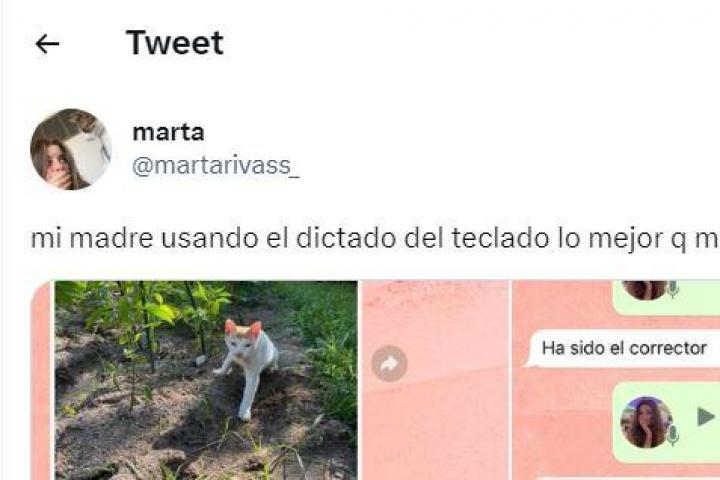This screenshot has width=720, height=480.
Task: Open the profile via the name "marta"
Action: click(x=168, y=132)
